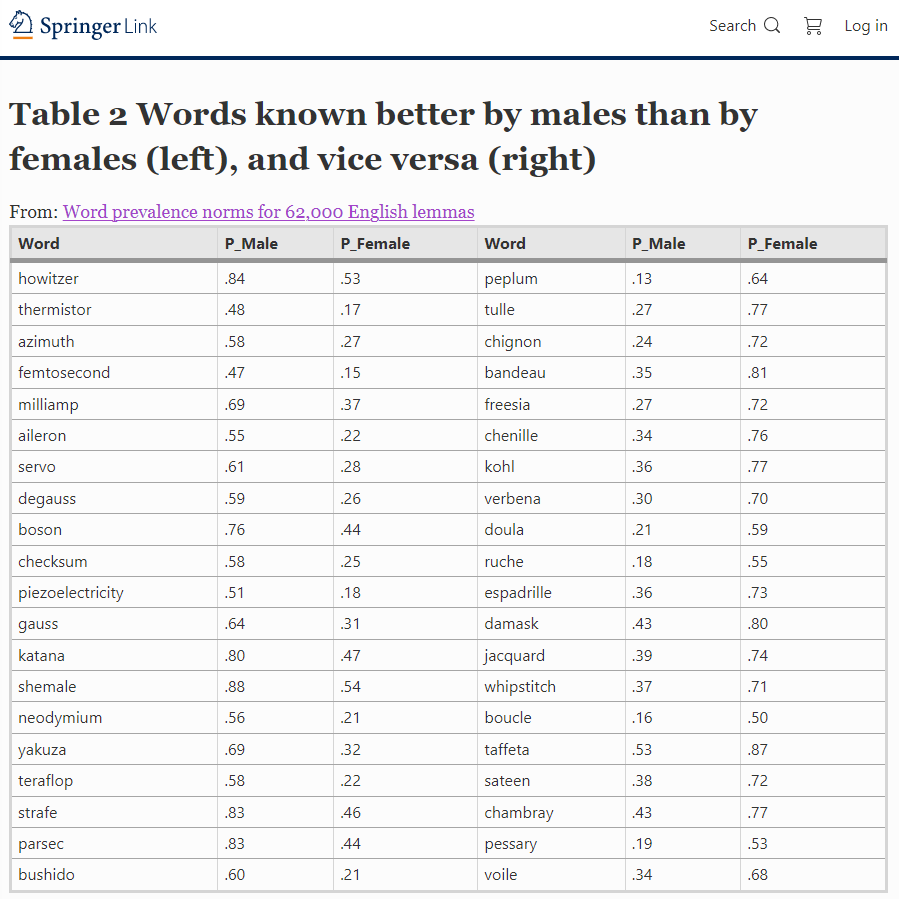Click the right Word column header
The image size is (899, 899).
pyautogui.click(x=505, y=244)
